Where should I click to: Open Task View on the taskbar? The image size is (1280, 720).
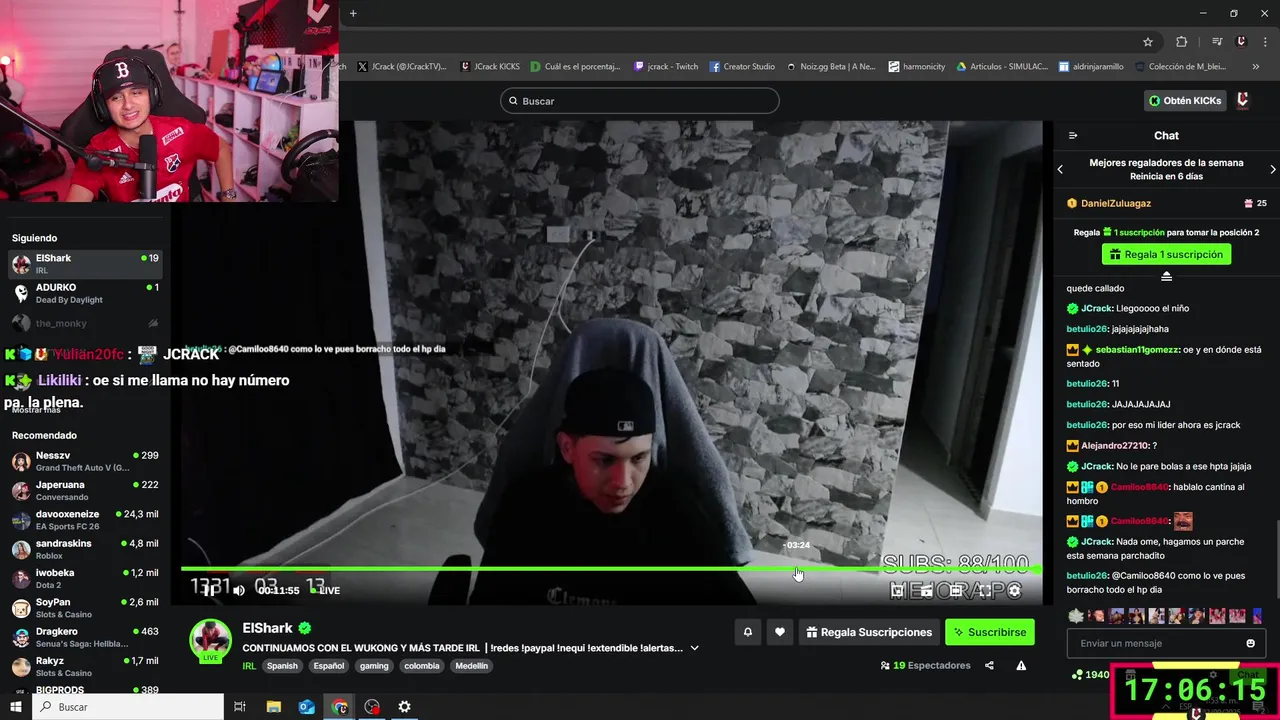point(240,707)
